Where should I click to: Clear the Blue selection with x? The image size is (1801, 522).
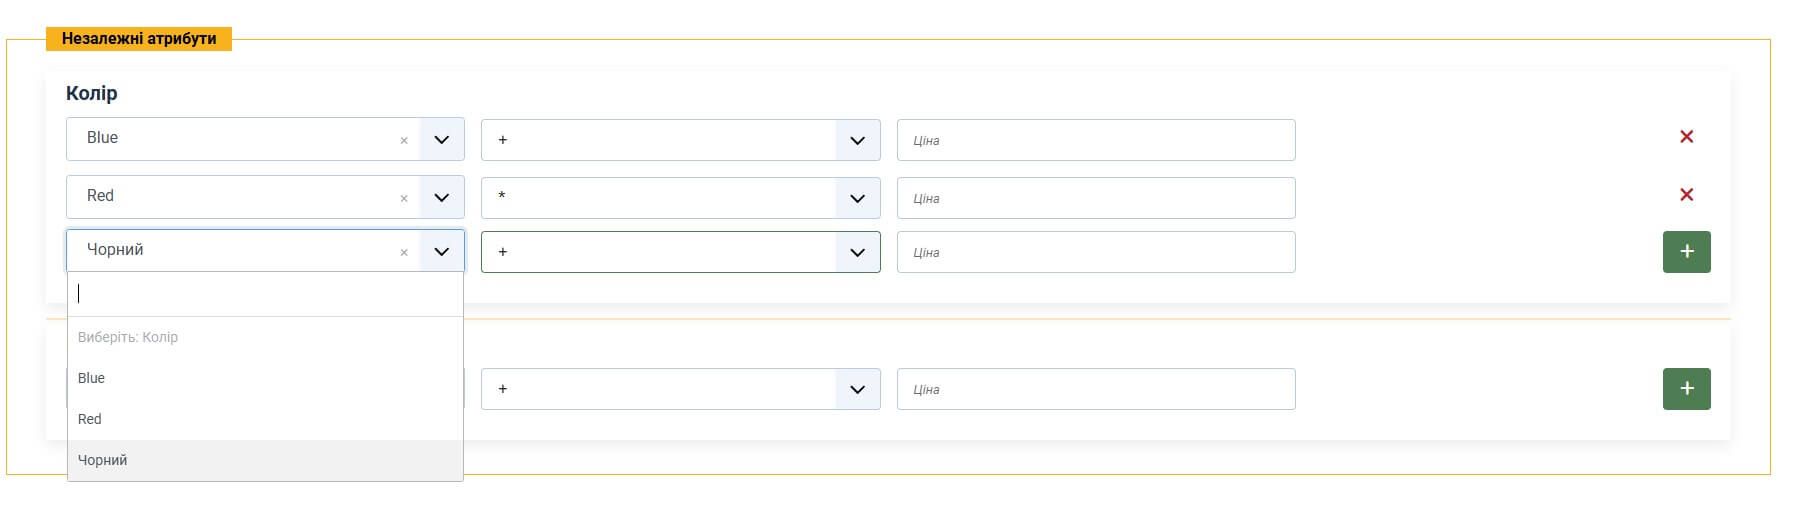404,141
